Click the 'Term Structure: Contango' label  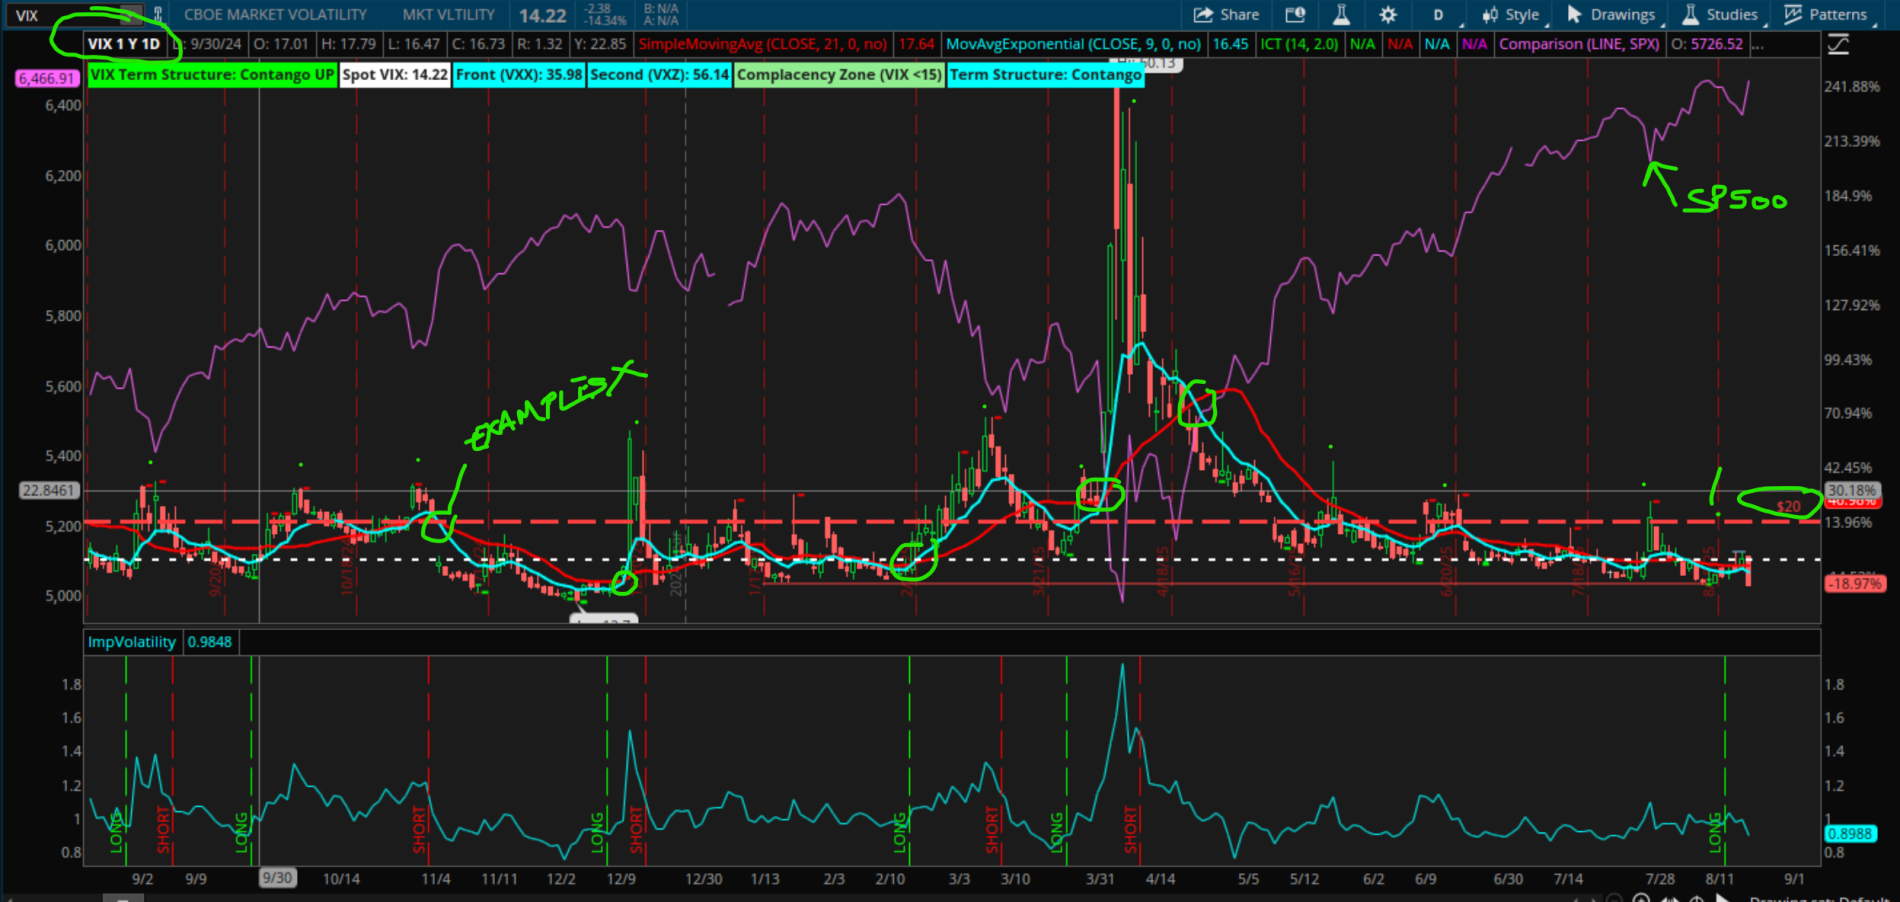click(1045, 75)
